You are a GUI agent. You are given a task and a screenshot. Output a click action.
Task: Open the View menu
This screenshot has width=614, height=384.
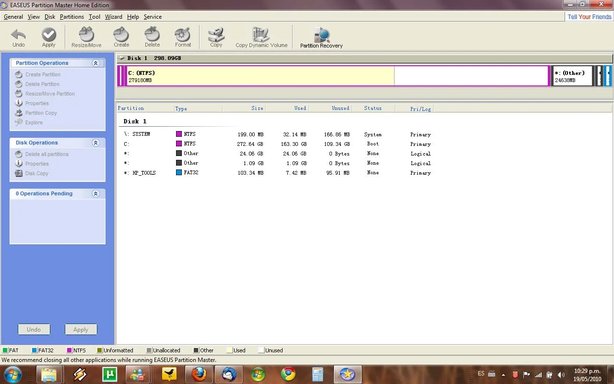coord(34,17)
